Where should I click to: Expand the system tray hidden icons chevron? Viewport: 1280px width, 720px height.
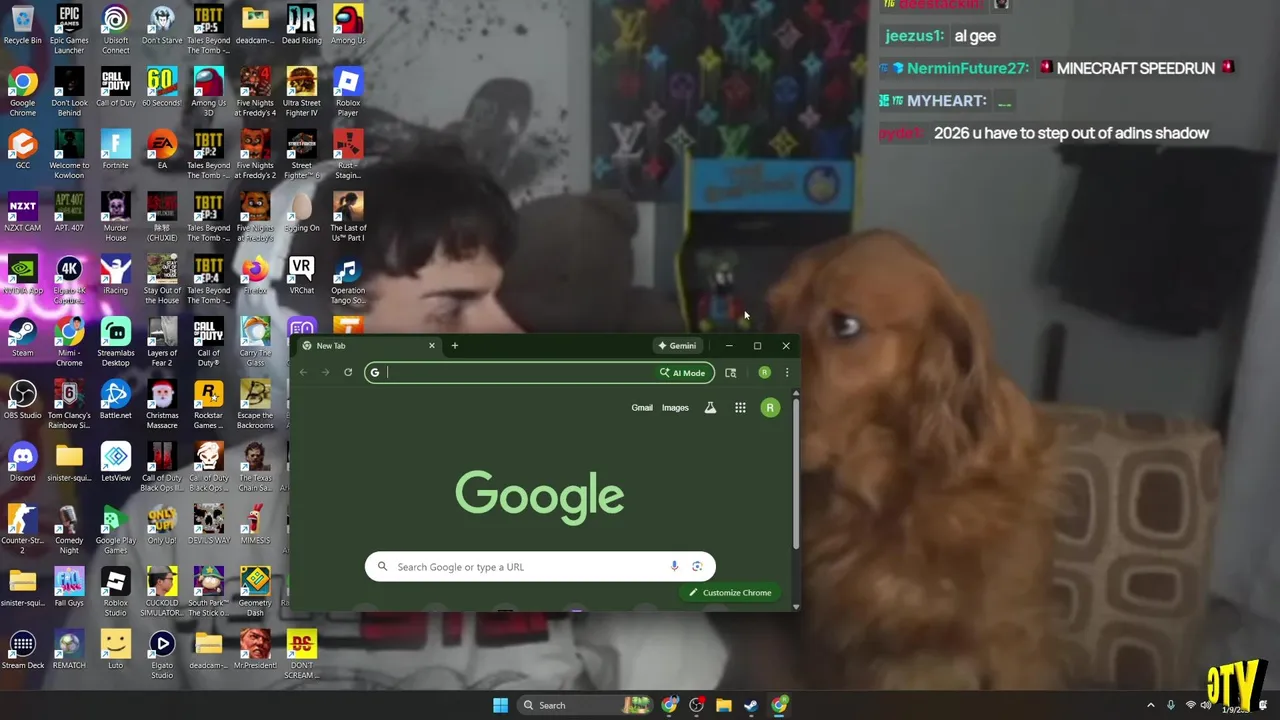1150,706
